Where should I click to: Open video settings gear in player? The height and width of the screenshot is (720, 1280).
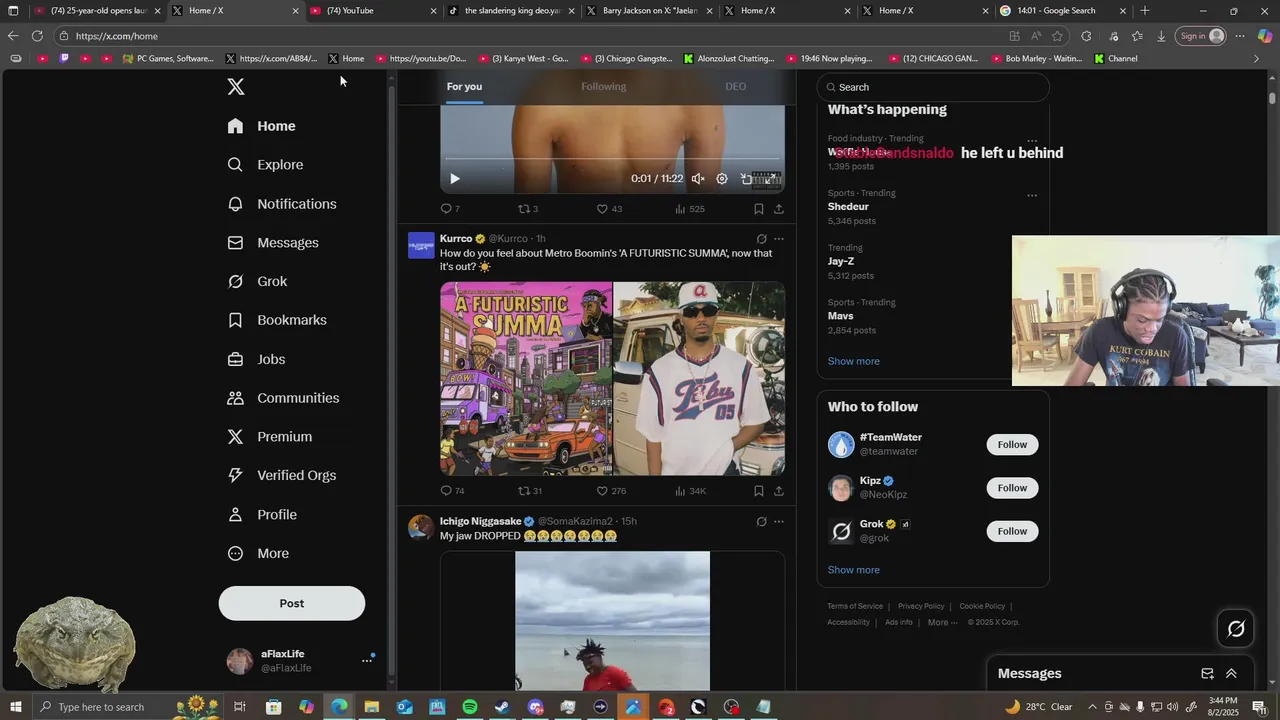[x=722, y=179]
